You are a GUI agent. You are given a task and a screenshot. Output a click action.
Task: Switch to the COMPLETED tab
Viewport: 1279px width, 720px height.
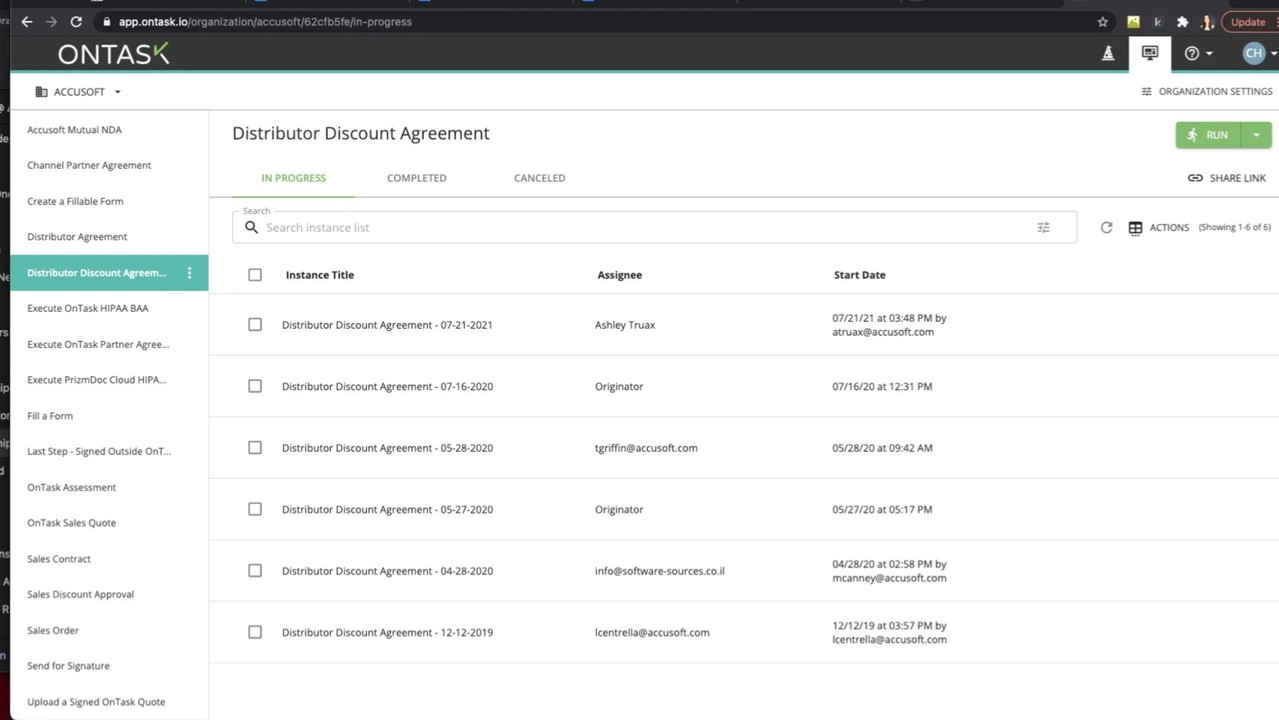pyautogui.click(x=416, y=178)
